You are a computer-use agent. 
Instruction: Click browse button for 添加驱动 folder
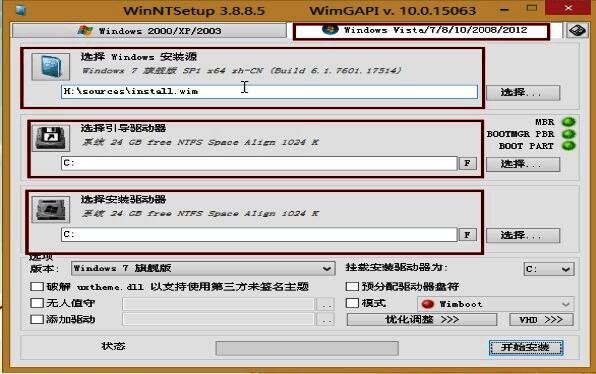tap(326, 320)
